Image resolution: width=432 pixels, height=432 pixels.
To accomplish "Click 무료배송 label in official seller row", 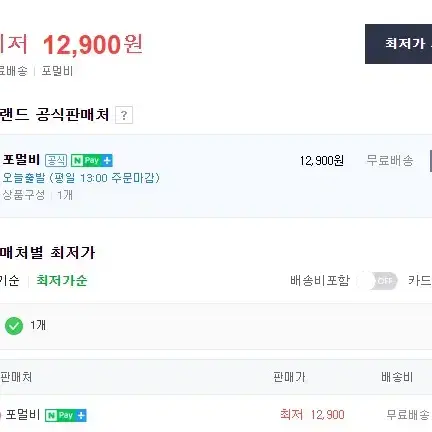I will [390, 161].
